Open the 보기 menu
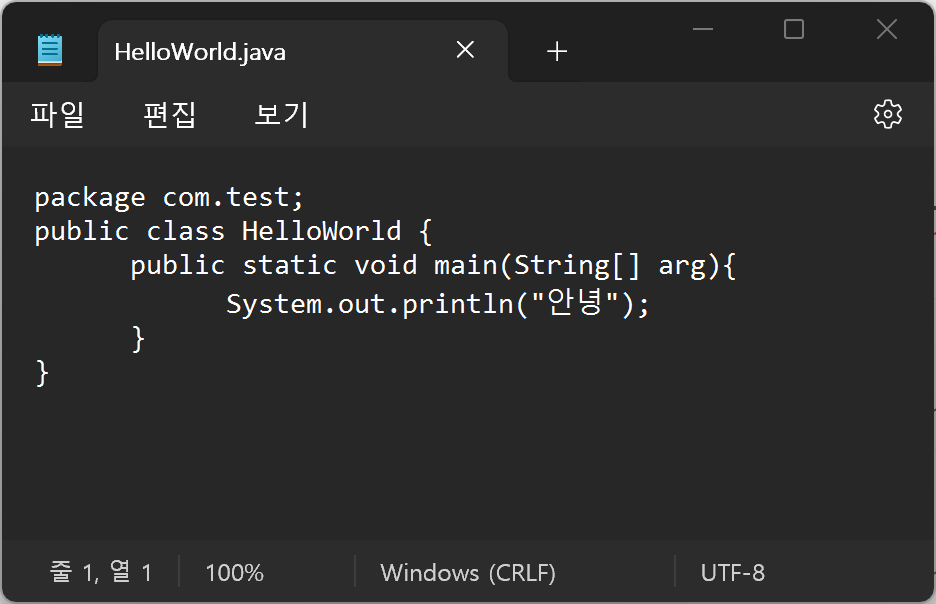Viewport: 936px width, 604px height. point(281,114)
